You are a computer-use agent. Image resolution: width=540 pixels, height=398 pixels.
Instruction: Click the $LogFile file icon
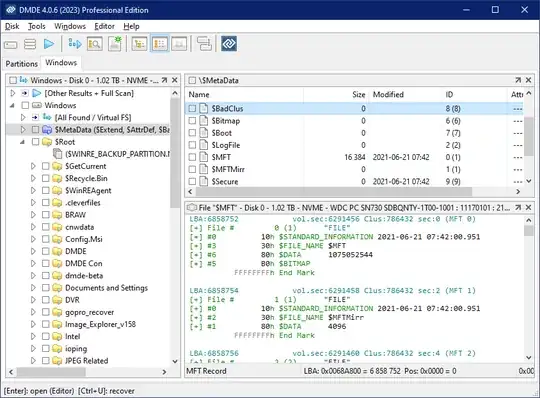click(204, 145)
